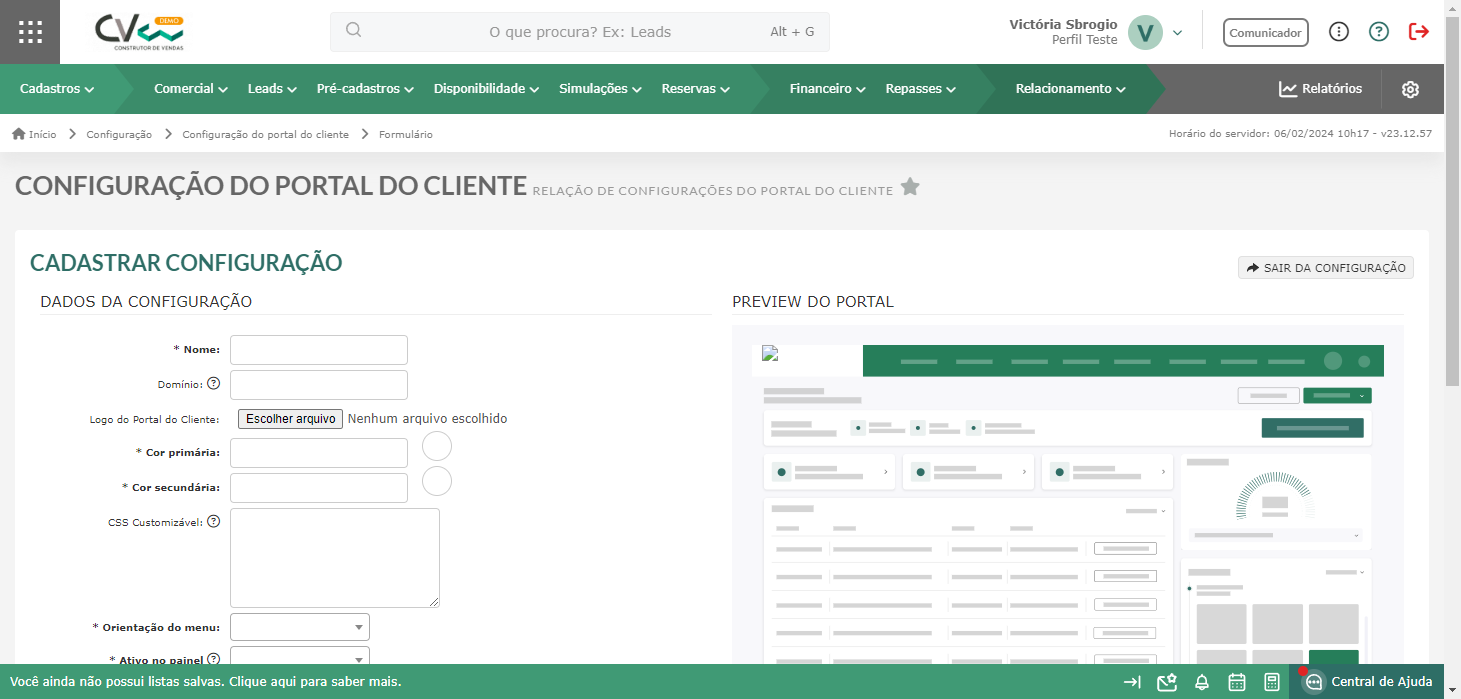Open the vertical dots options icon
The height and width of the screenshot is (699, 1461).
click(1339, 32)
